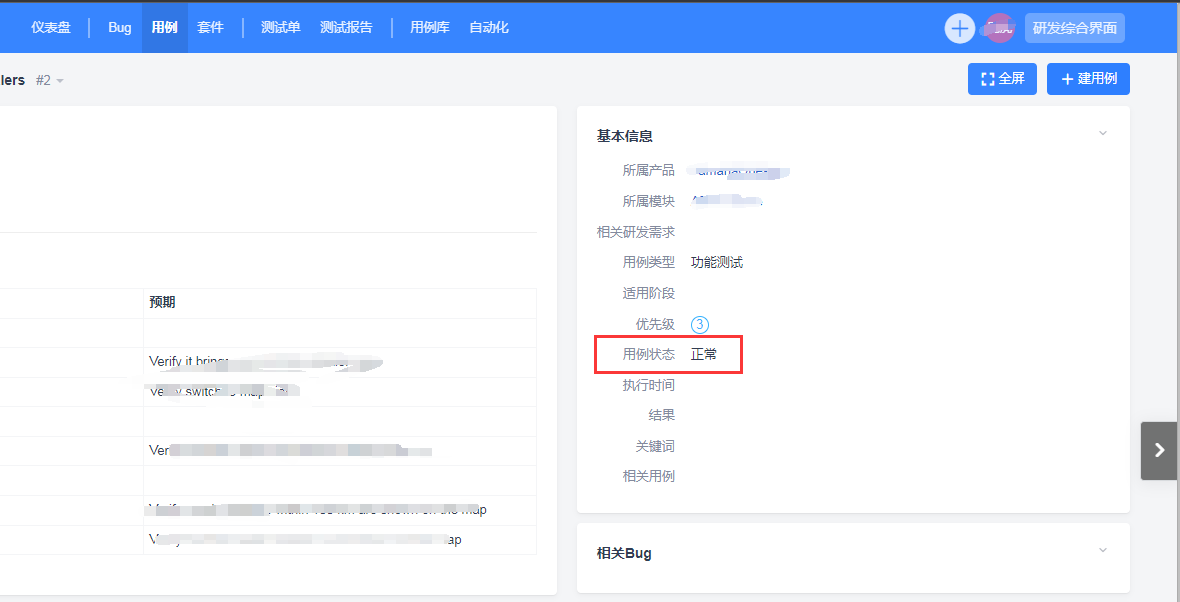Screen dimensions: 1180x602
Task: Open the 研发综合界面 switcher
Action: (x=1074, y=28)
